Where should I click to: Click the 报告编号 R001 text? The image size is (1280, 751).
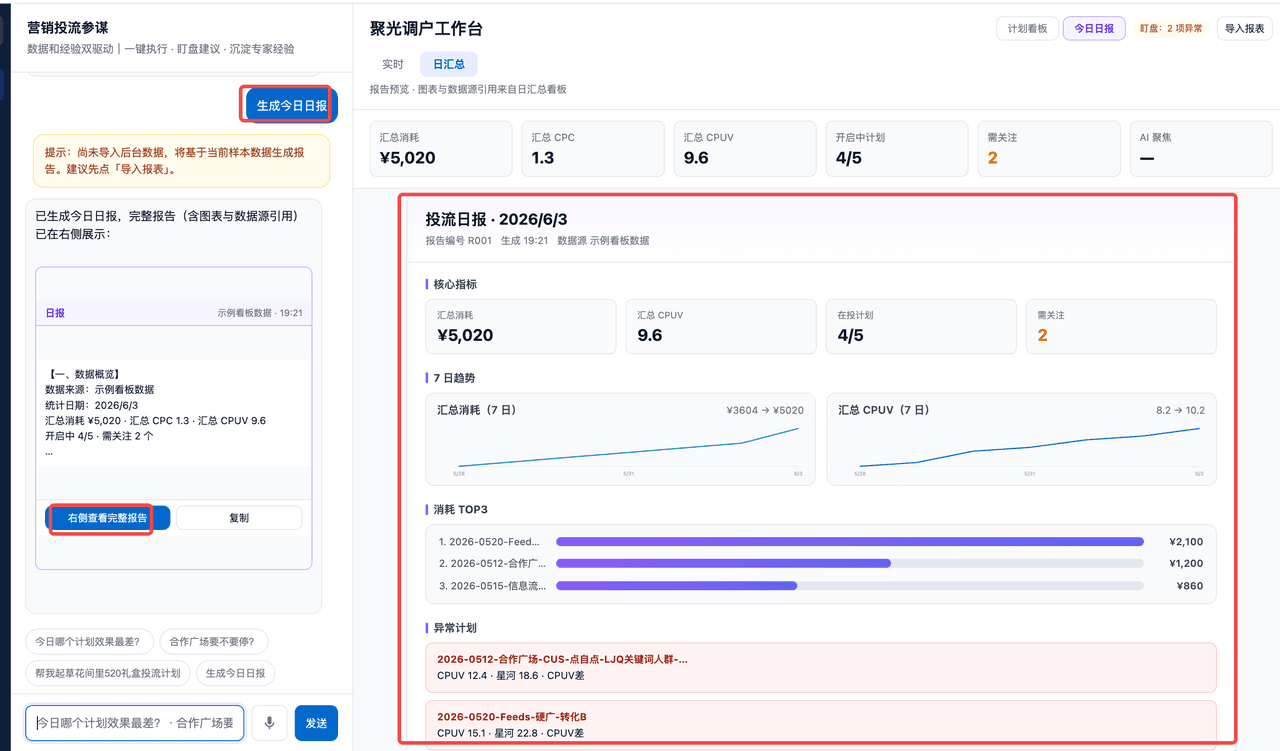pyautogui.click(x=459, y=241)
